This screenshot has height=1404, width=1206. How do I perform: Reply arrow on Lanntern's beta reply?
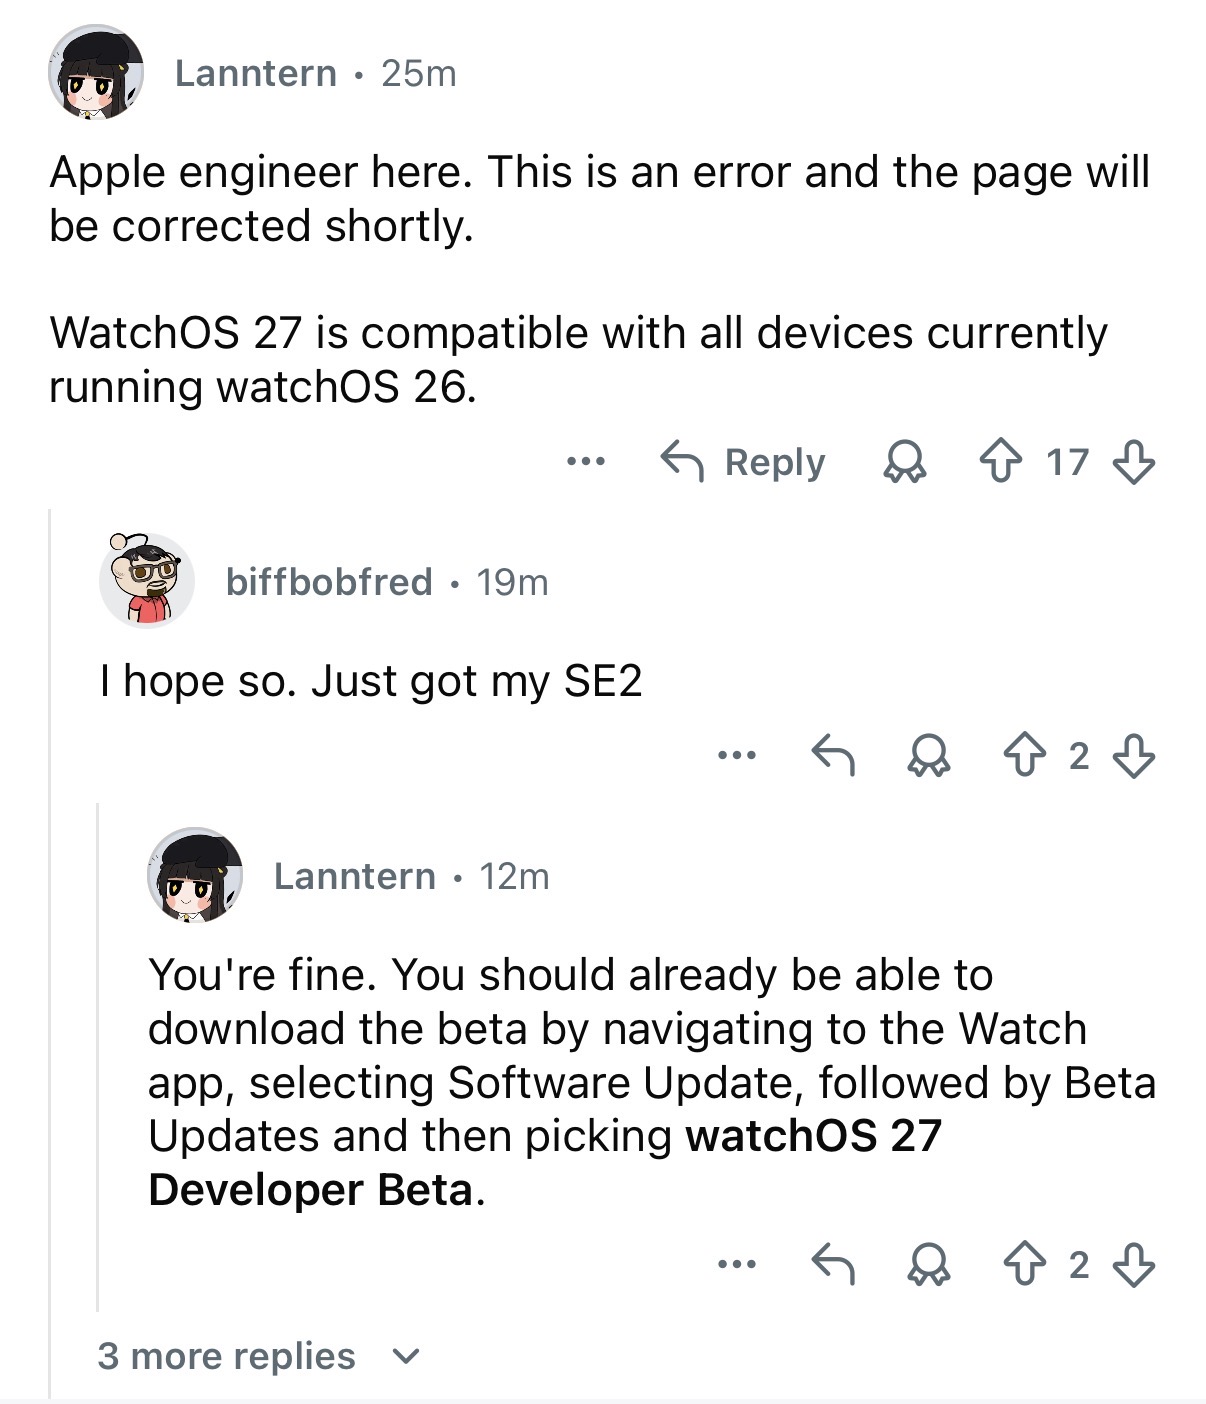832,1264
